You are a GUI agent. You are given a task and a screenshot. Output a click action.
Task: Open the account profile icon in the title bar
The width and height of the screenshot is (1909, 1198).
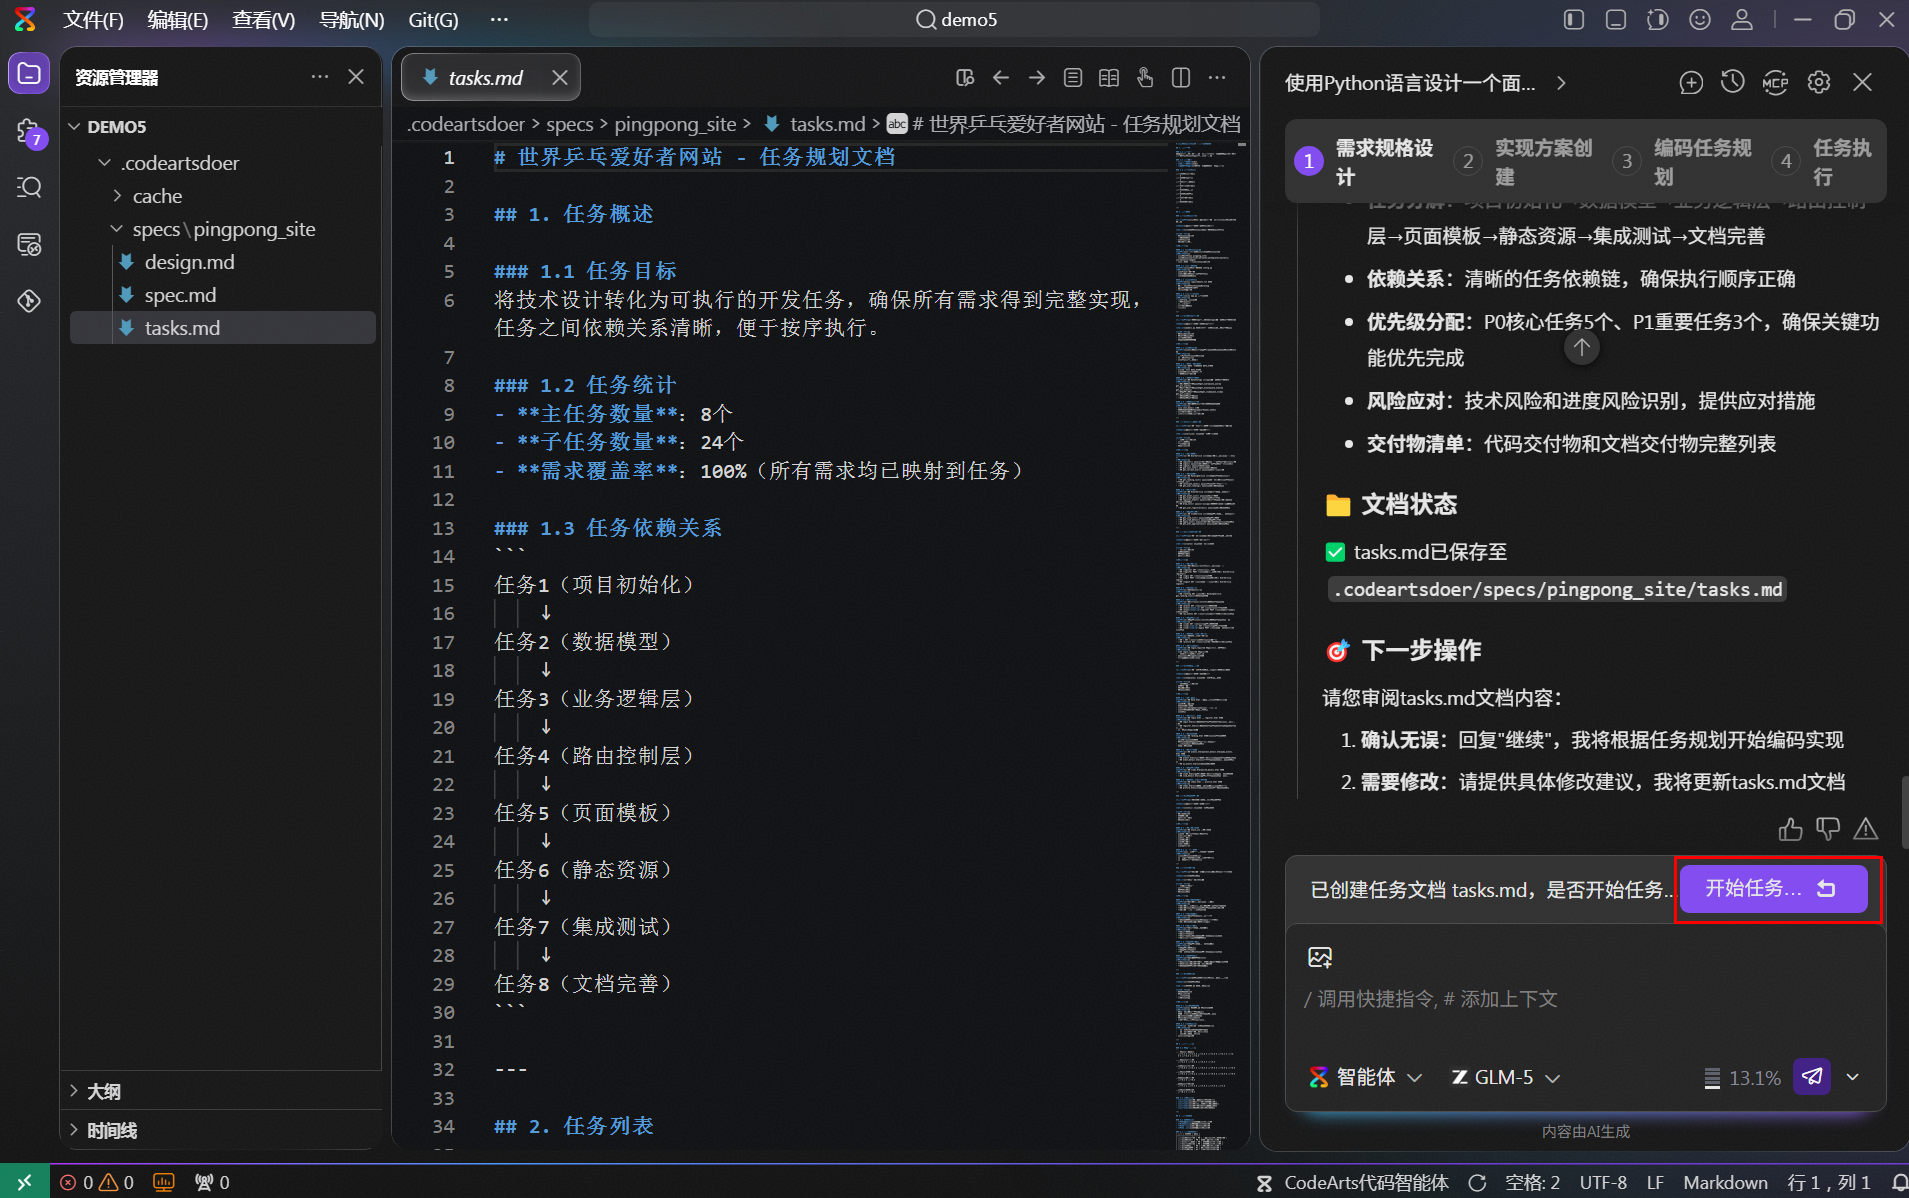tap(1742, 20)
